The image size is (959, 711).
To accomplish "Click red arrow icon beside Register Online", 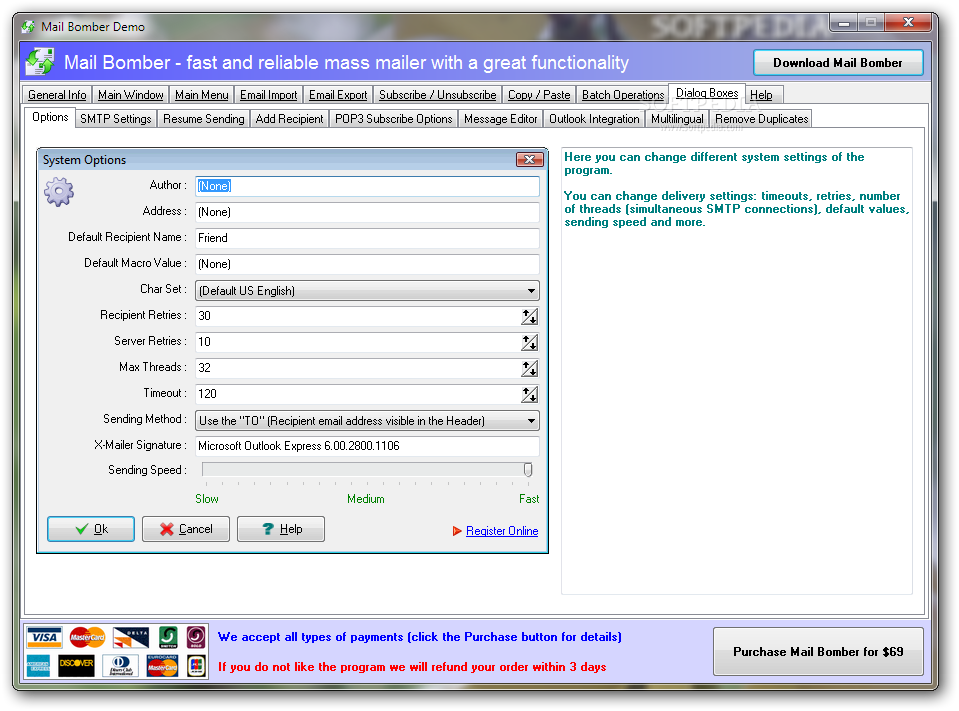I will pyautogui.click(x=457, y=531).
